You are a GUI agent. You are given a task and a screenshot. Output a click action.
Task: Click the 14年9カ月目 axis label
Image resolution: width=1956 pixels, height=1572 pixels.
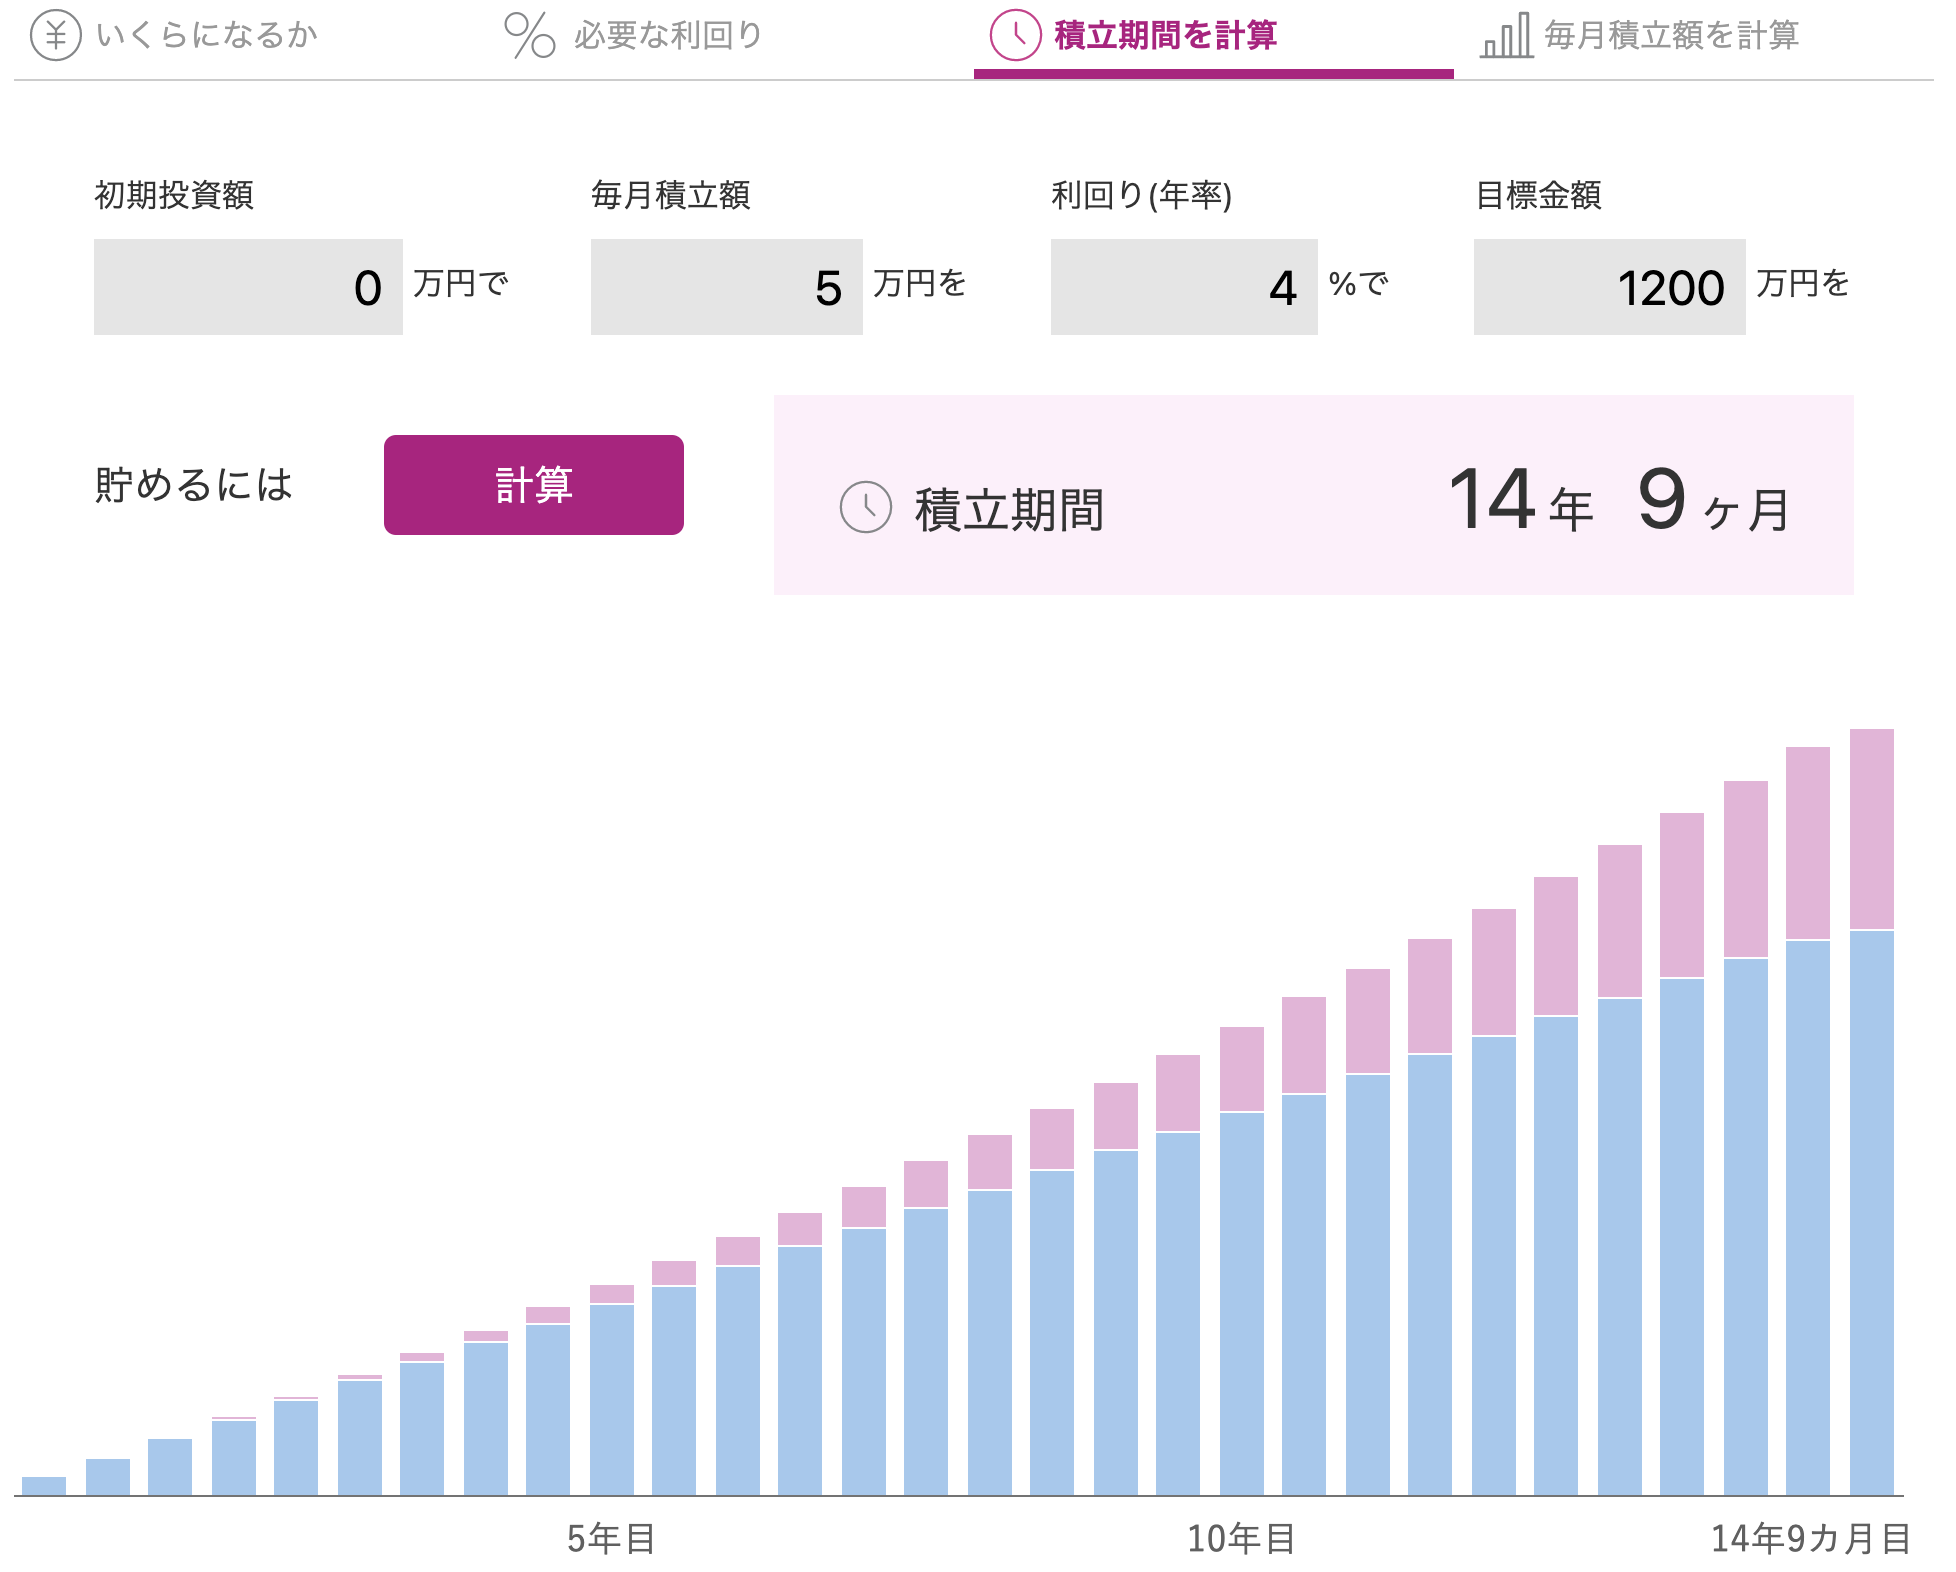click(1811, 1539)
